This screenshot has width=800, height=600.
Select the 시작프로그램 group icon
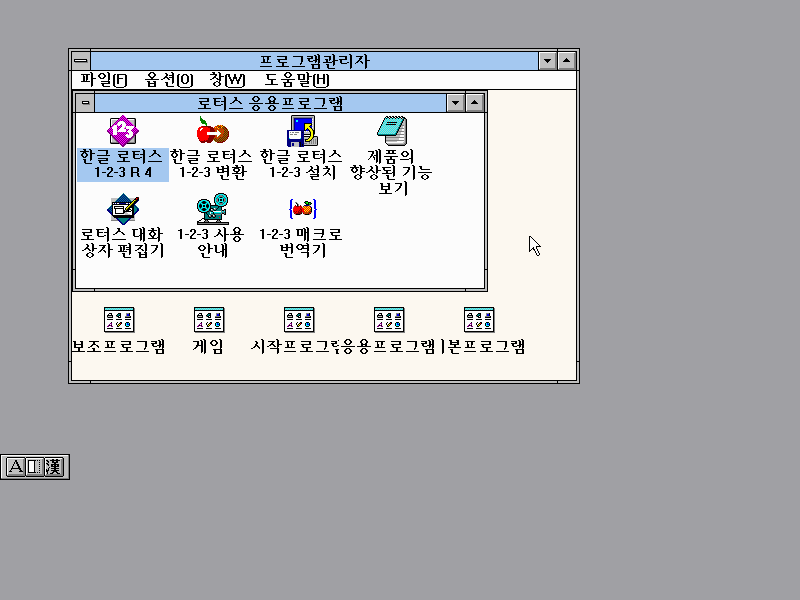(x=299, y=320)
